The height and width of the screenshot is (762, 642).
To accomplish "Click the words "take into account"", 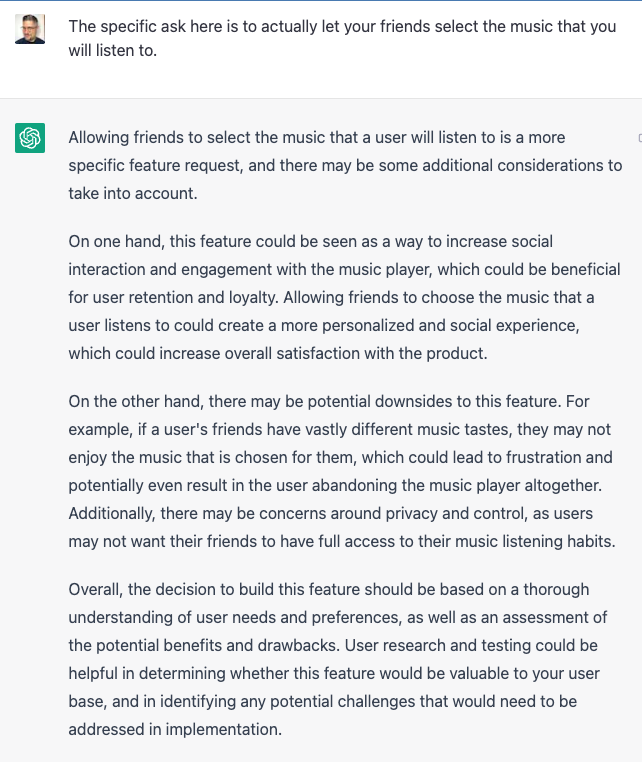I will coord(132,193).
